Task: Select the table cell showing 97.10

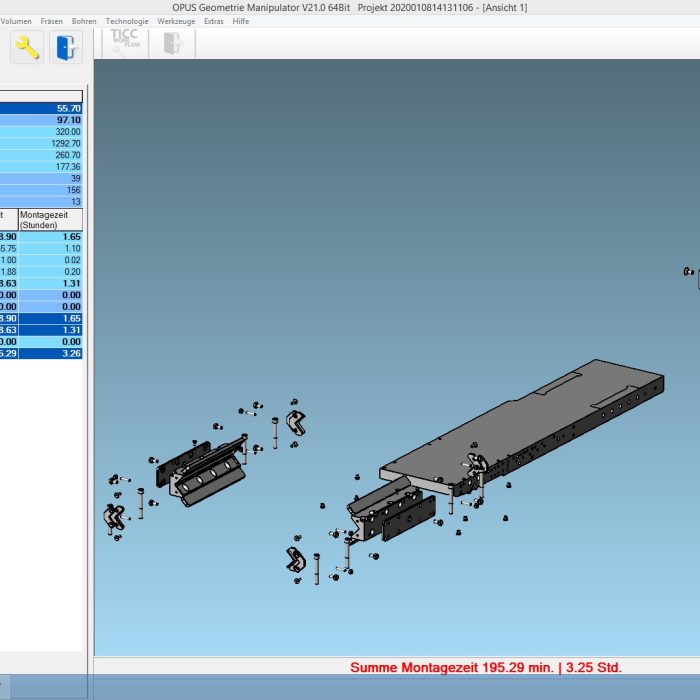Action: pos(41,120)
